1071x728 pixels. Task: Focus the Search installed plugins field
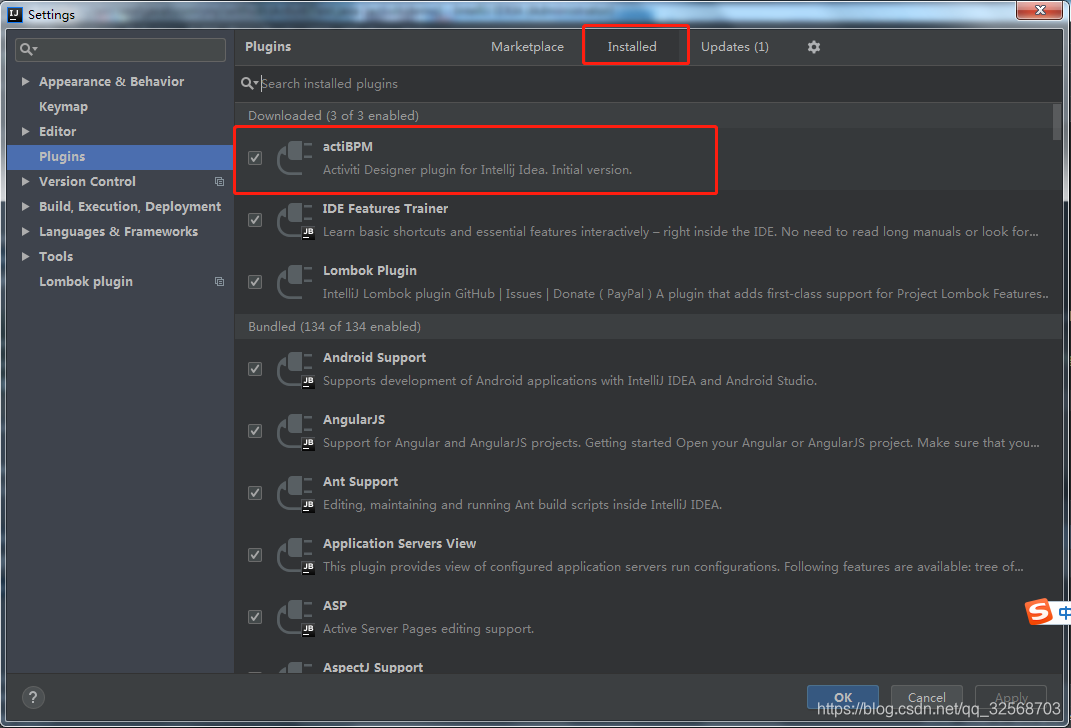click(649, 83)
